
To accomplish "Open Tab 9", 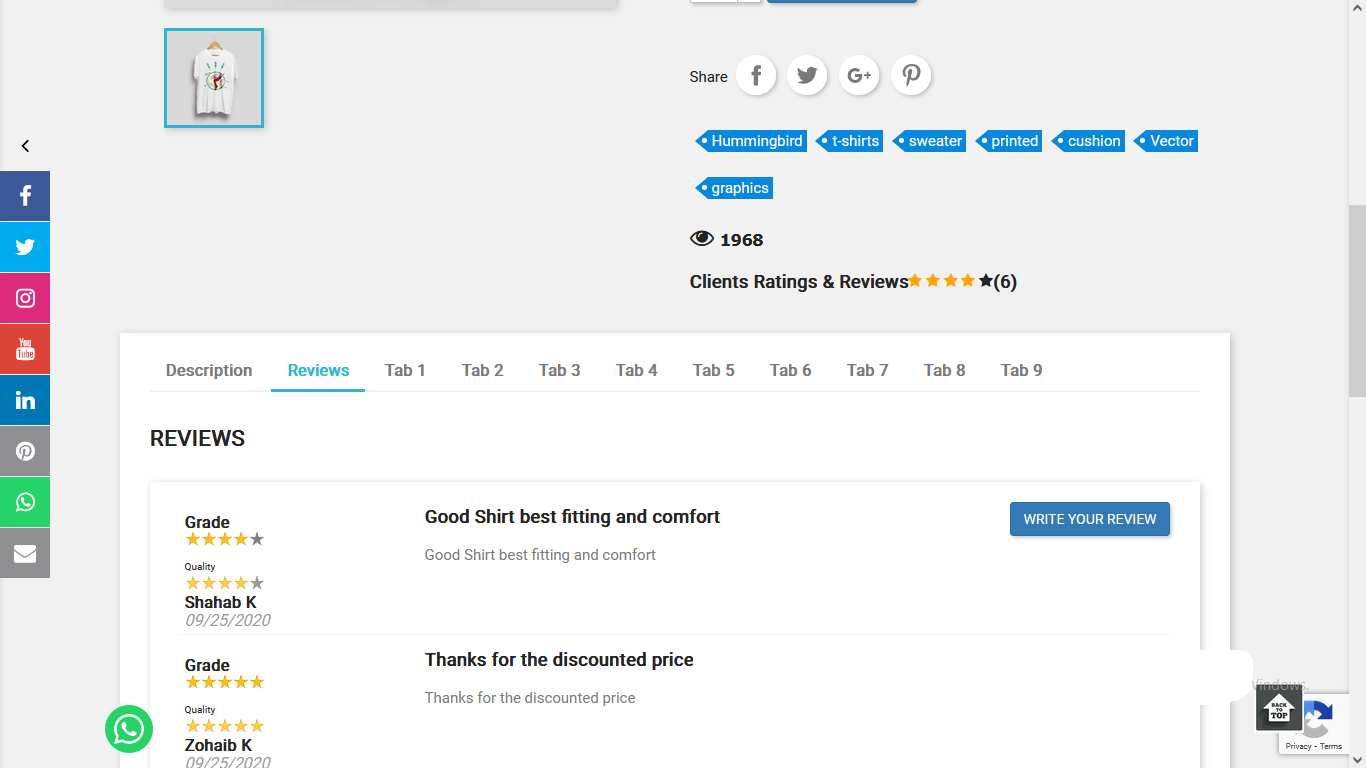I will click(x=1021, y=370).
